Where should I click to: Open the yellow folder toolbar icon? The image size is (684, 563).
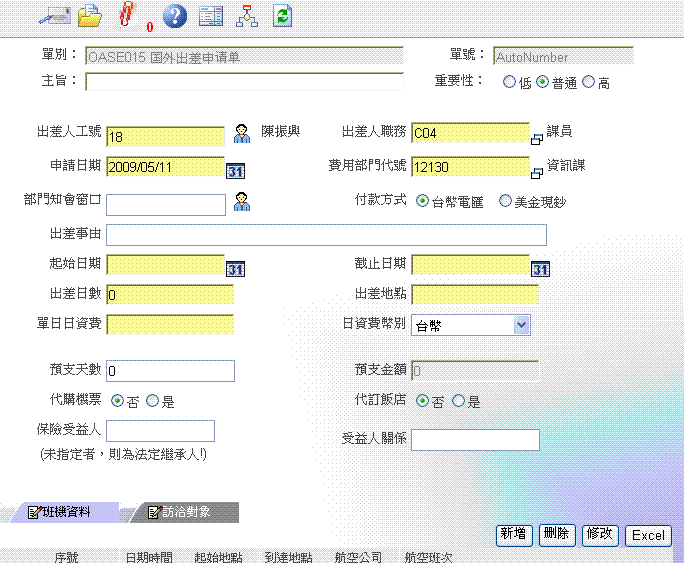tap(91, 15)
